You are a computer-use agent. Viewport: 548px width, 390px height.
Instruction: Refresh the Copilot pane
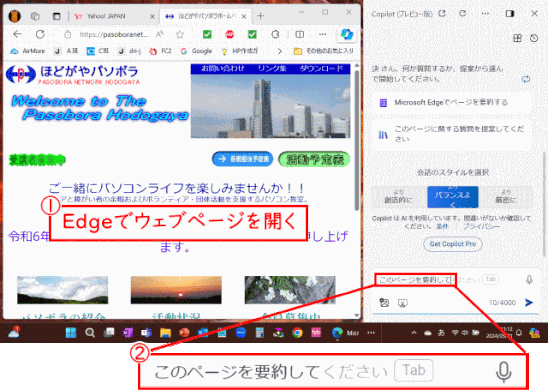463,13
